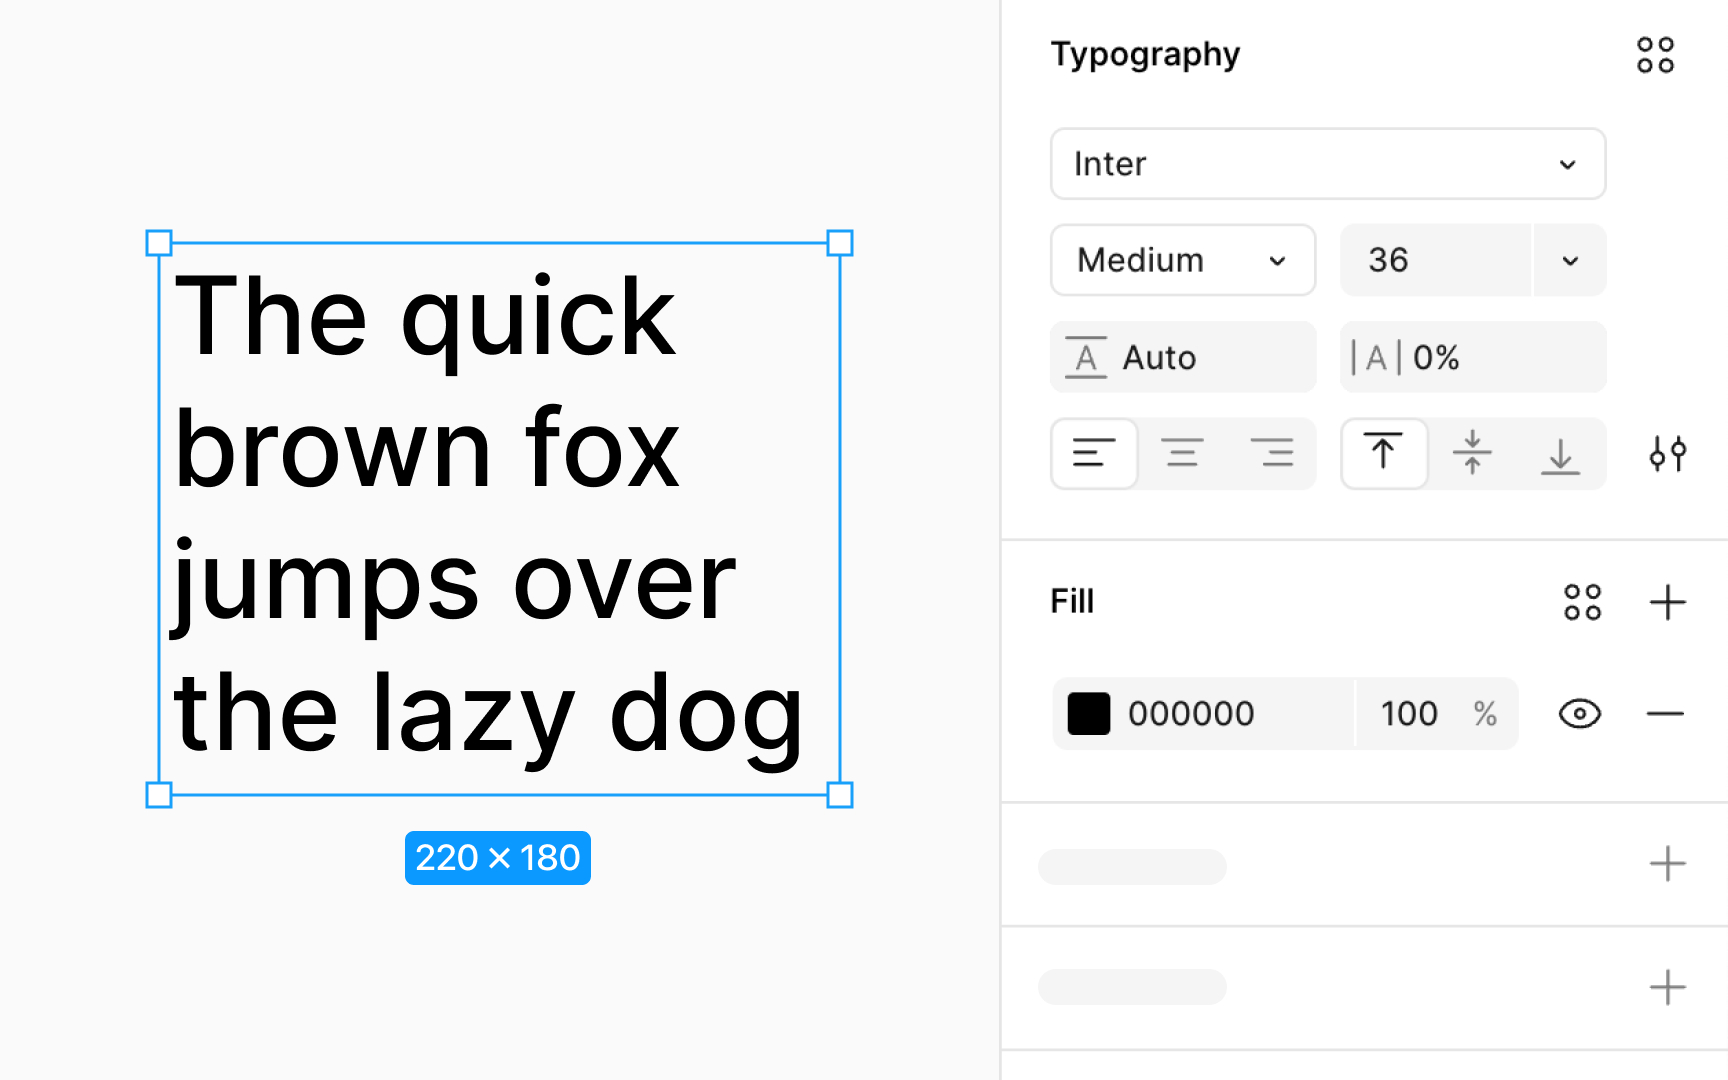Open the Medium font weight dropdown

1183,260
